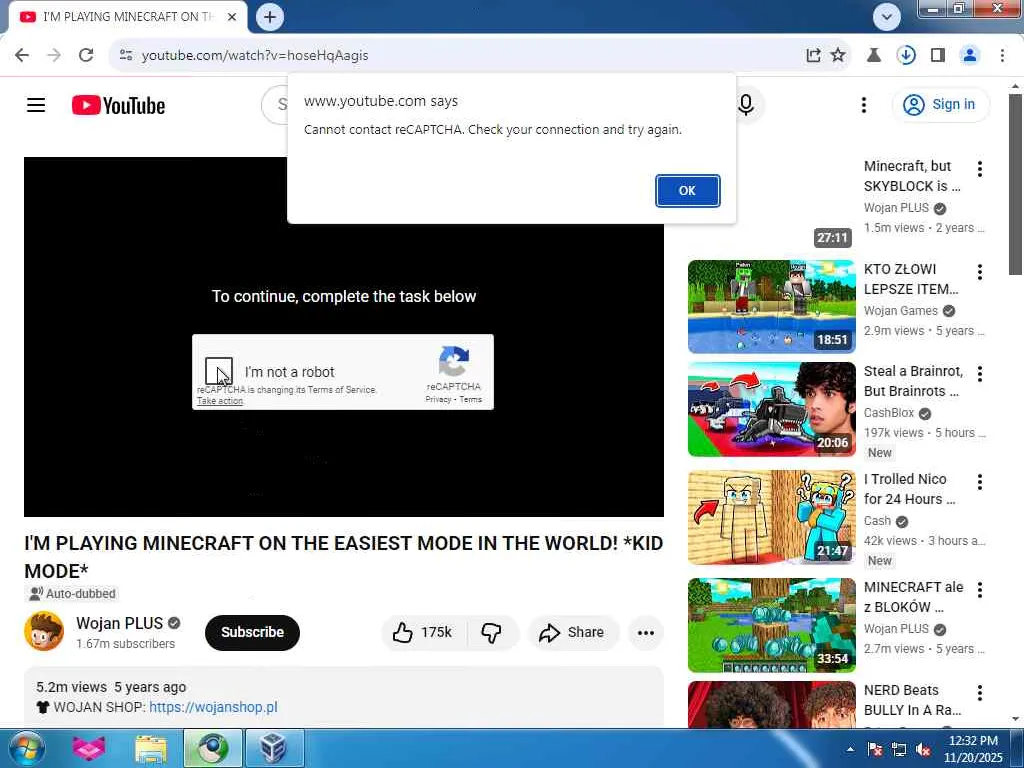The image size is (1024, 768).
Task: Share this page icon in address bar
Action: [x=813, y=56]
